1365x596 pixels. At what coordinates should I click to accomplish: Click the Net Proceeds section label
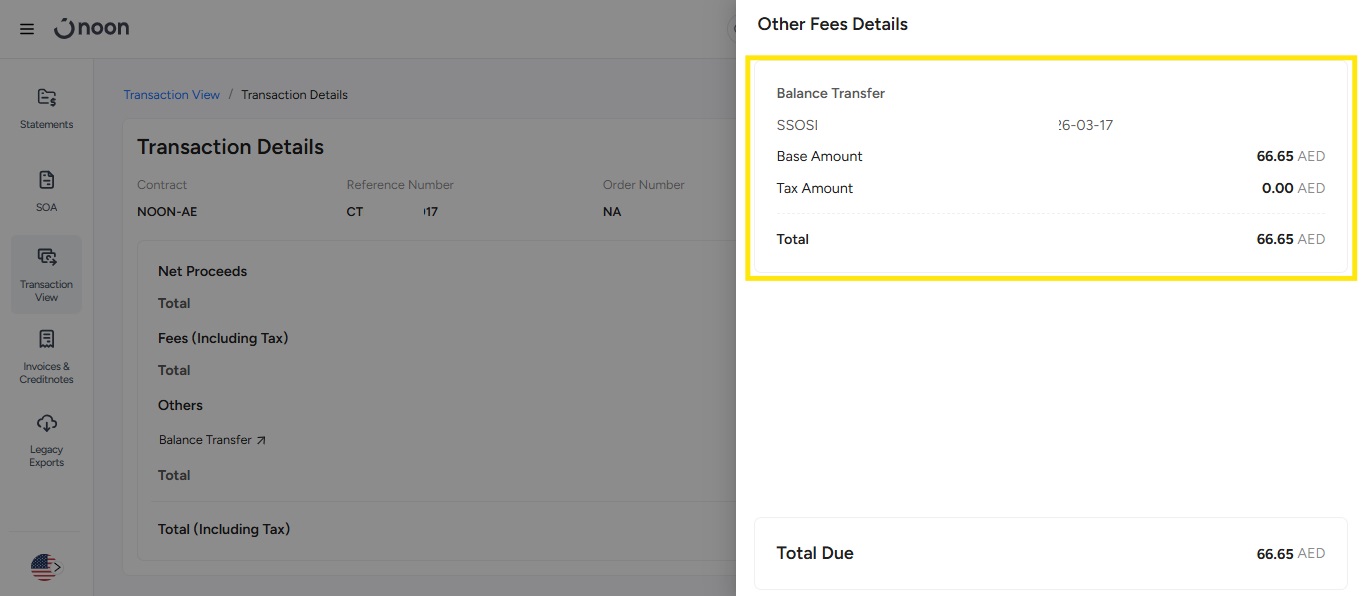point(202,271)
